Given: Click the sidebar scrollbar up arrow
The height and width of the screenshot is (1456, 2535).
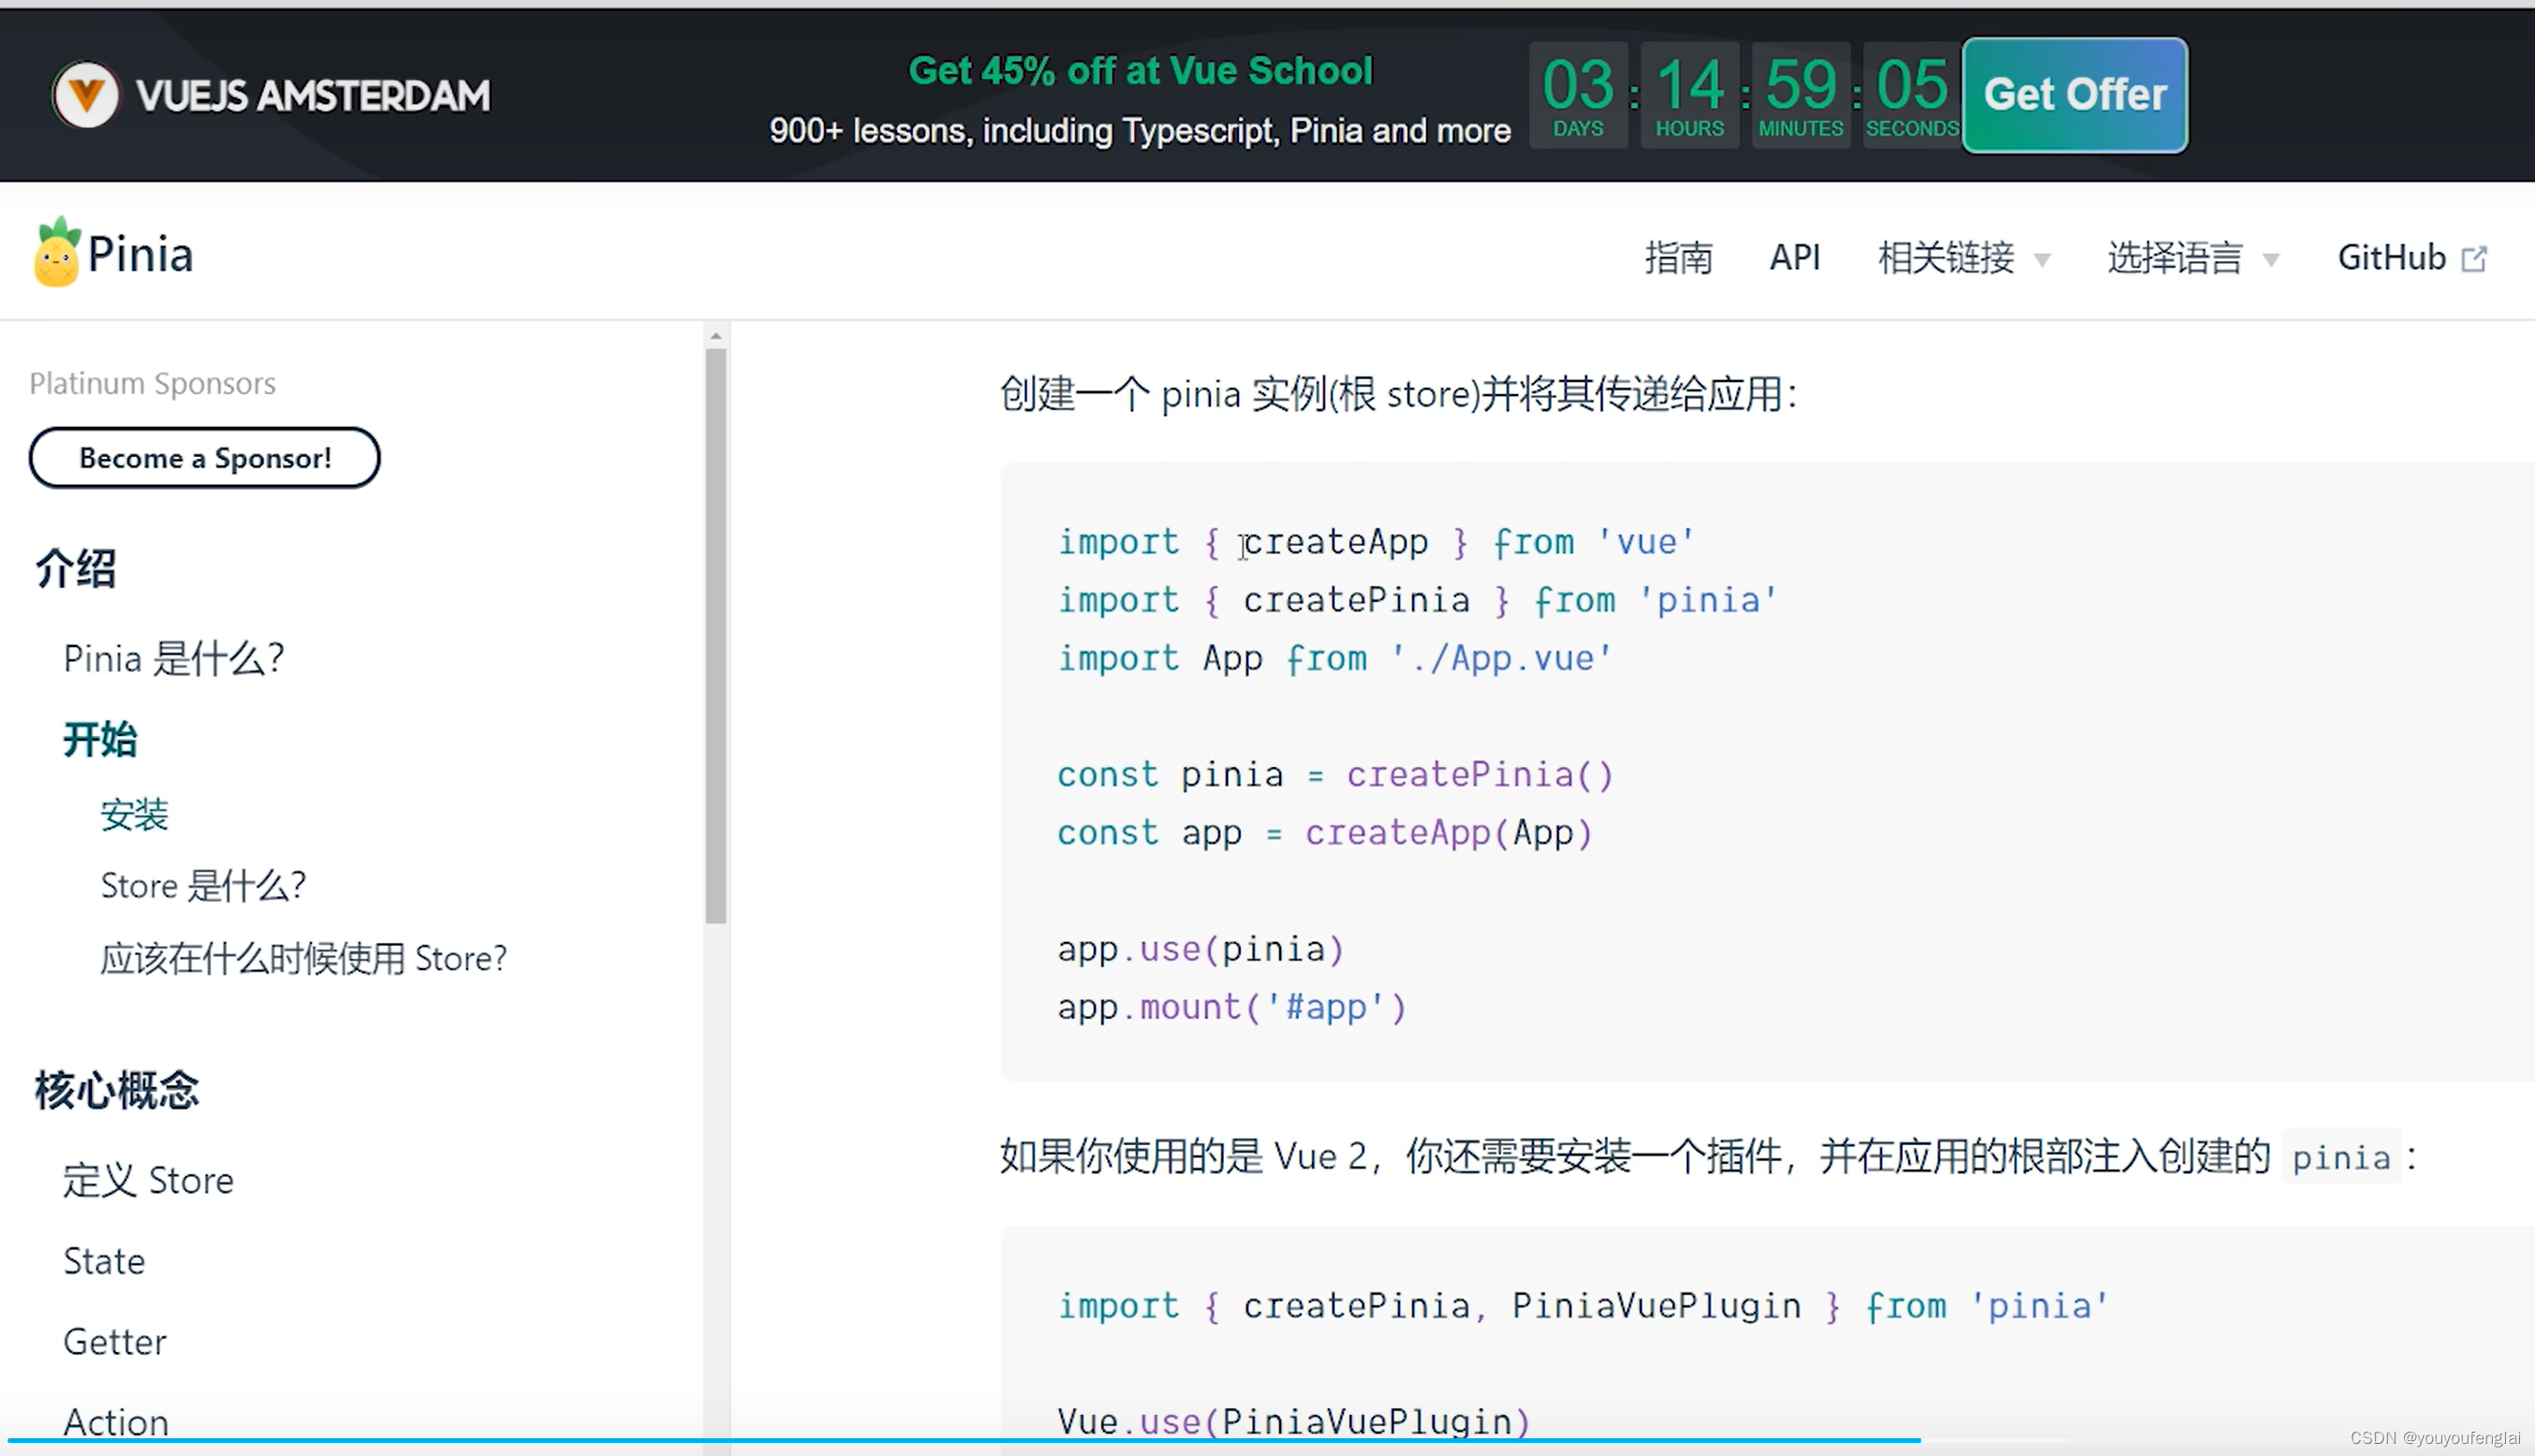Looking at the screenshot, I should coord(716,336).
